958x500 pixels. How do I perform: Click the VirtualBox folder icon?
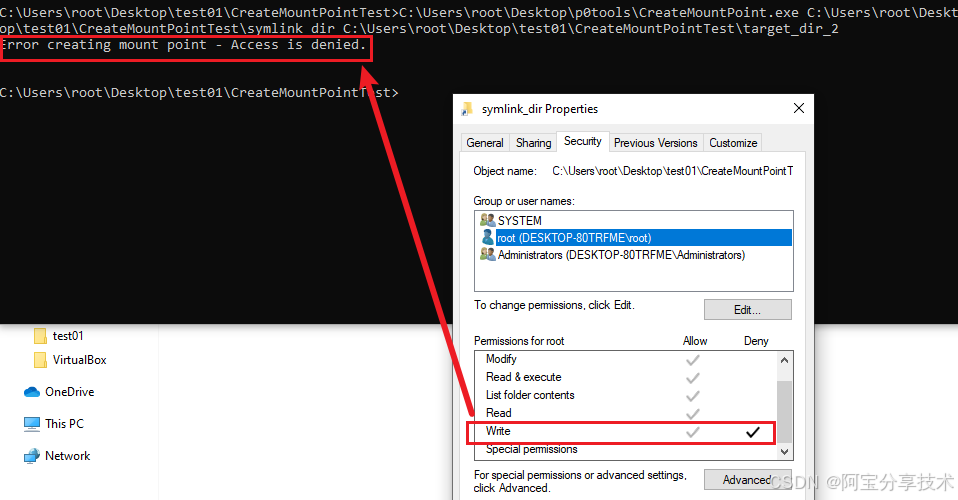click(x=40, y=360)
